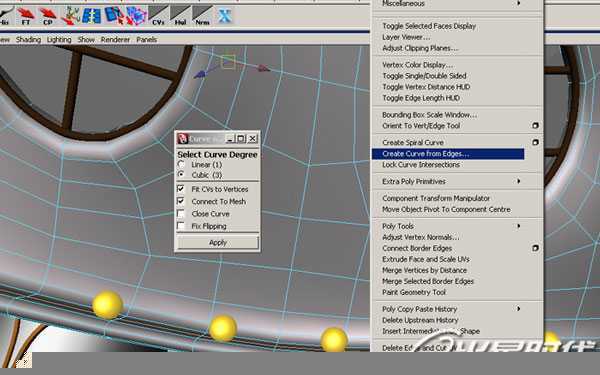Click the blue X shelf icon
Viewport: 600px width, 375px height.
pos(225,16)
